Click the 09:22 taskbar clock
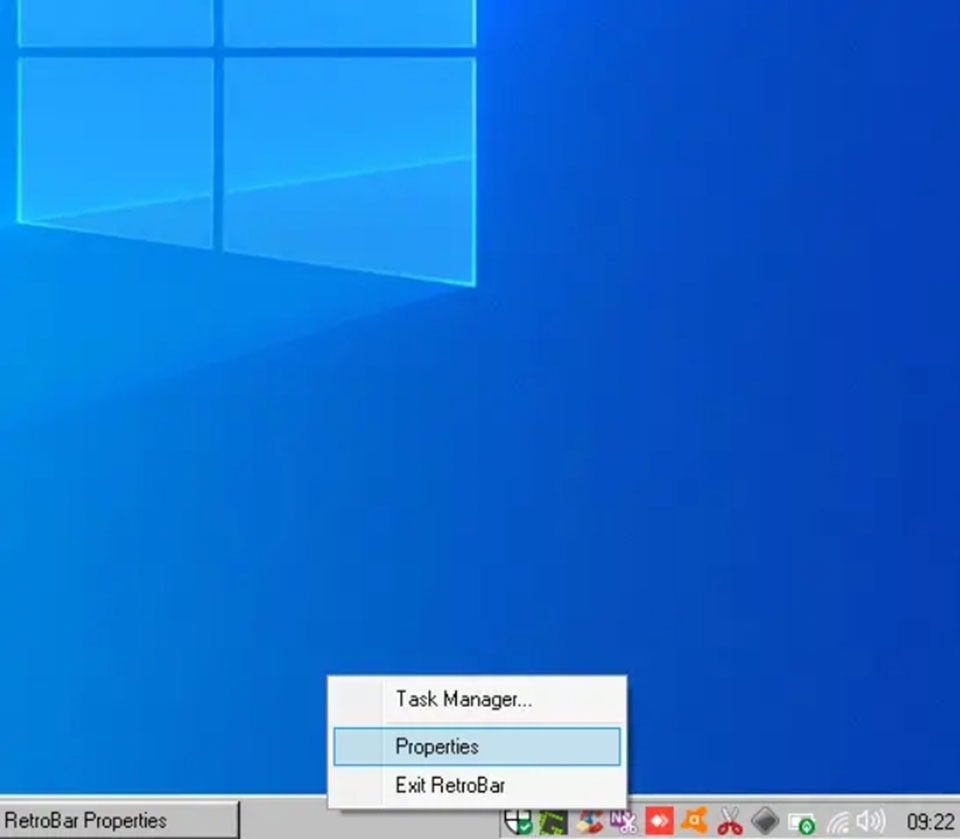 pos(930,821)
